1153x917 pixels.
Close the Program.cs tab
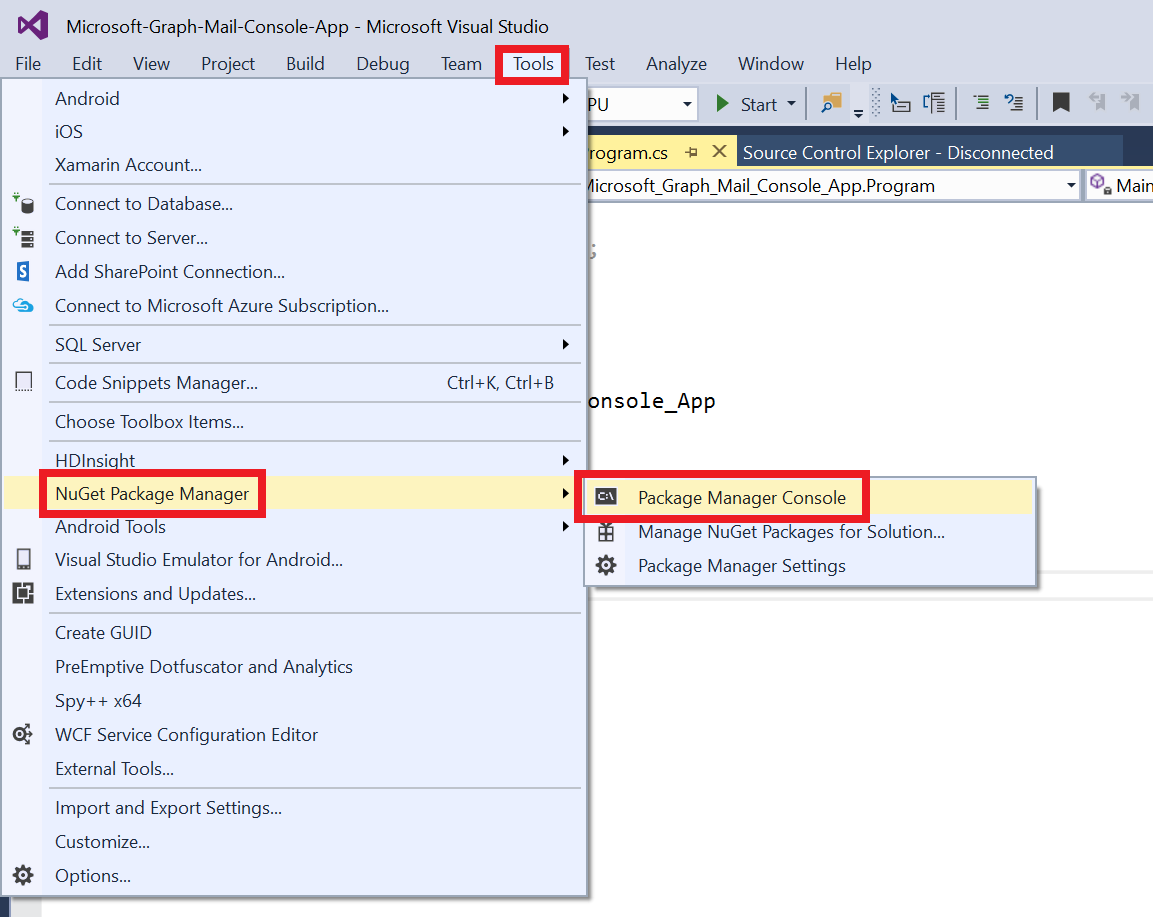tap(720, 151)
